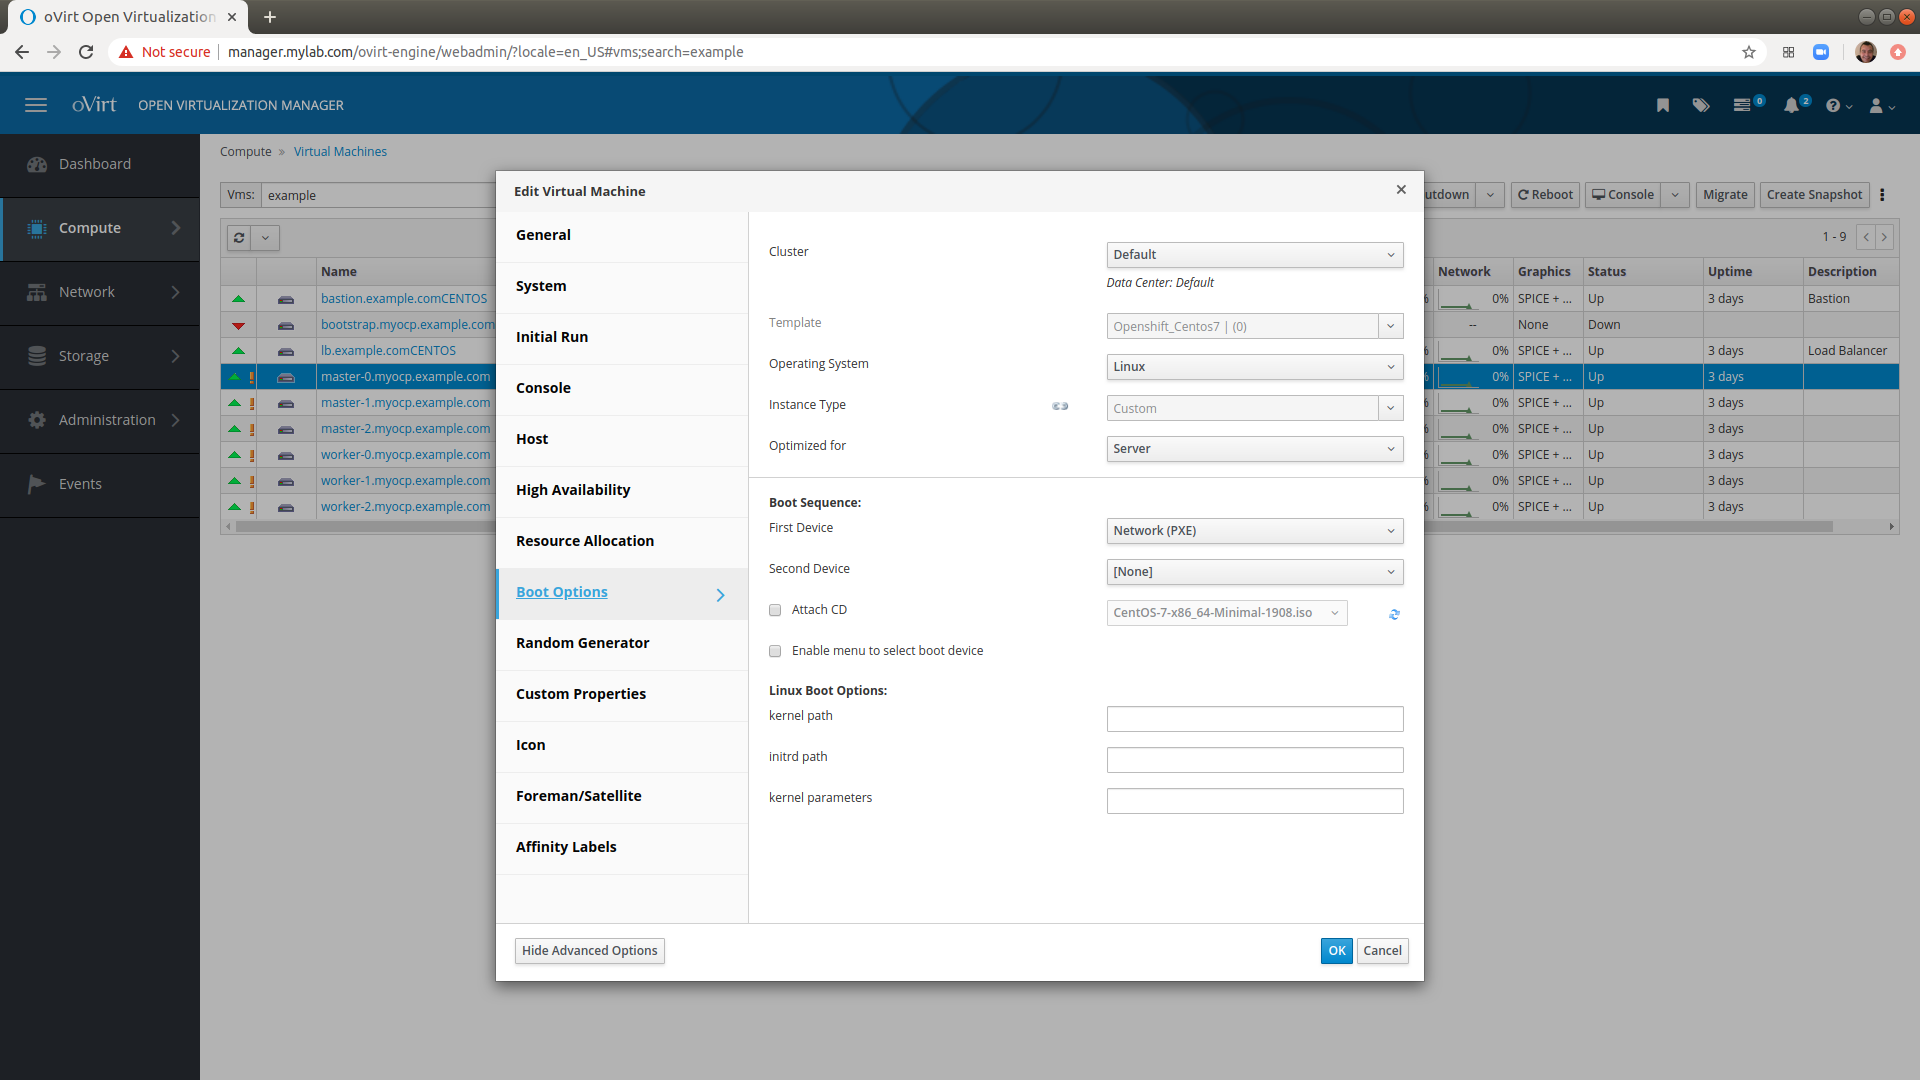Click the kernel path input field
Viewport: 1920px width, 1080px height.
tap(1255, 719)
